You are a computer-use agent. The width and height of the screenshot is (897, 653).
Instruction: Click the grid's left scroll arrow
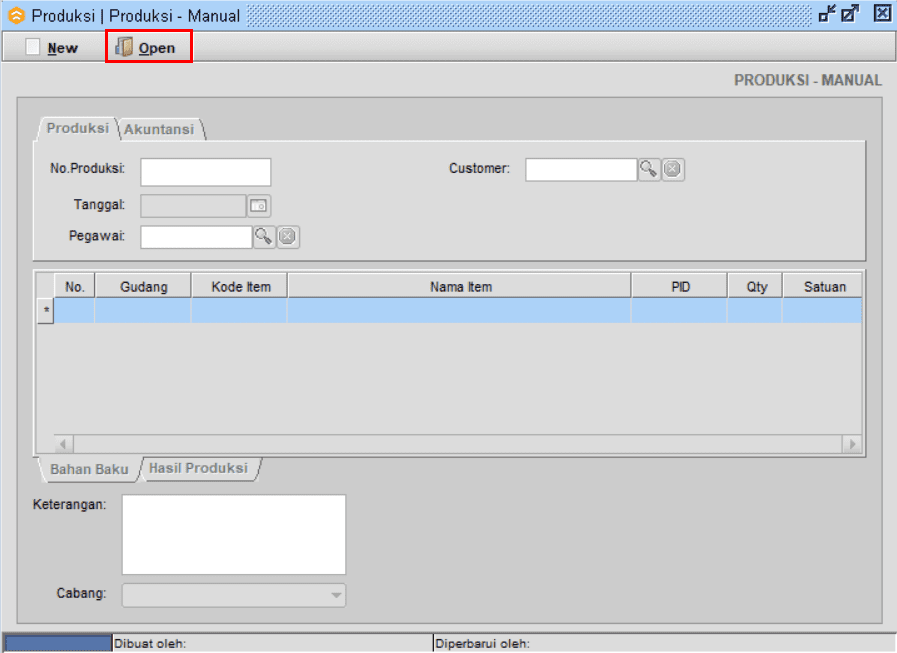[63, 444]
